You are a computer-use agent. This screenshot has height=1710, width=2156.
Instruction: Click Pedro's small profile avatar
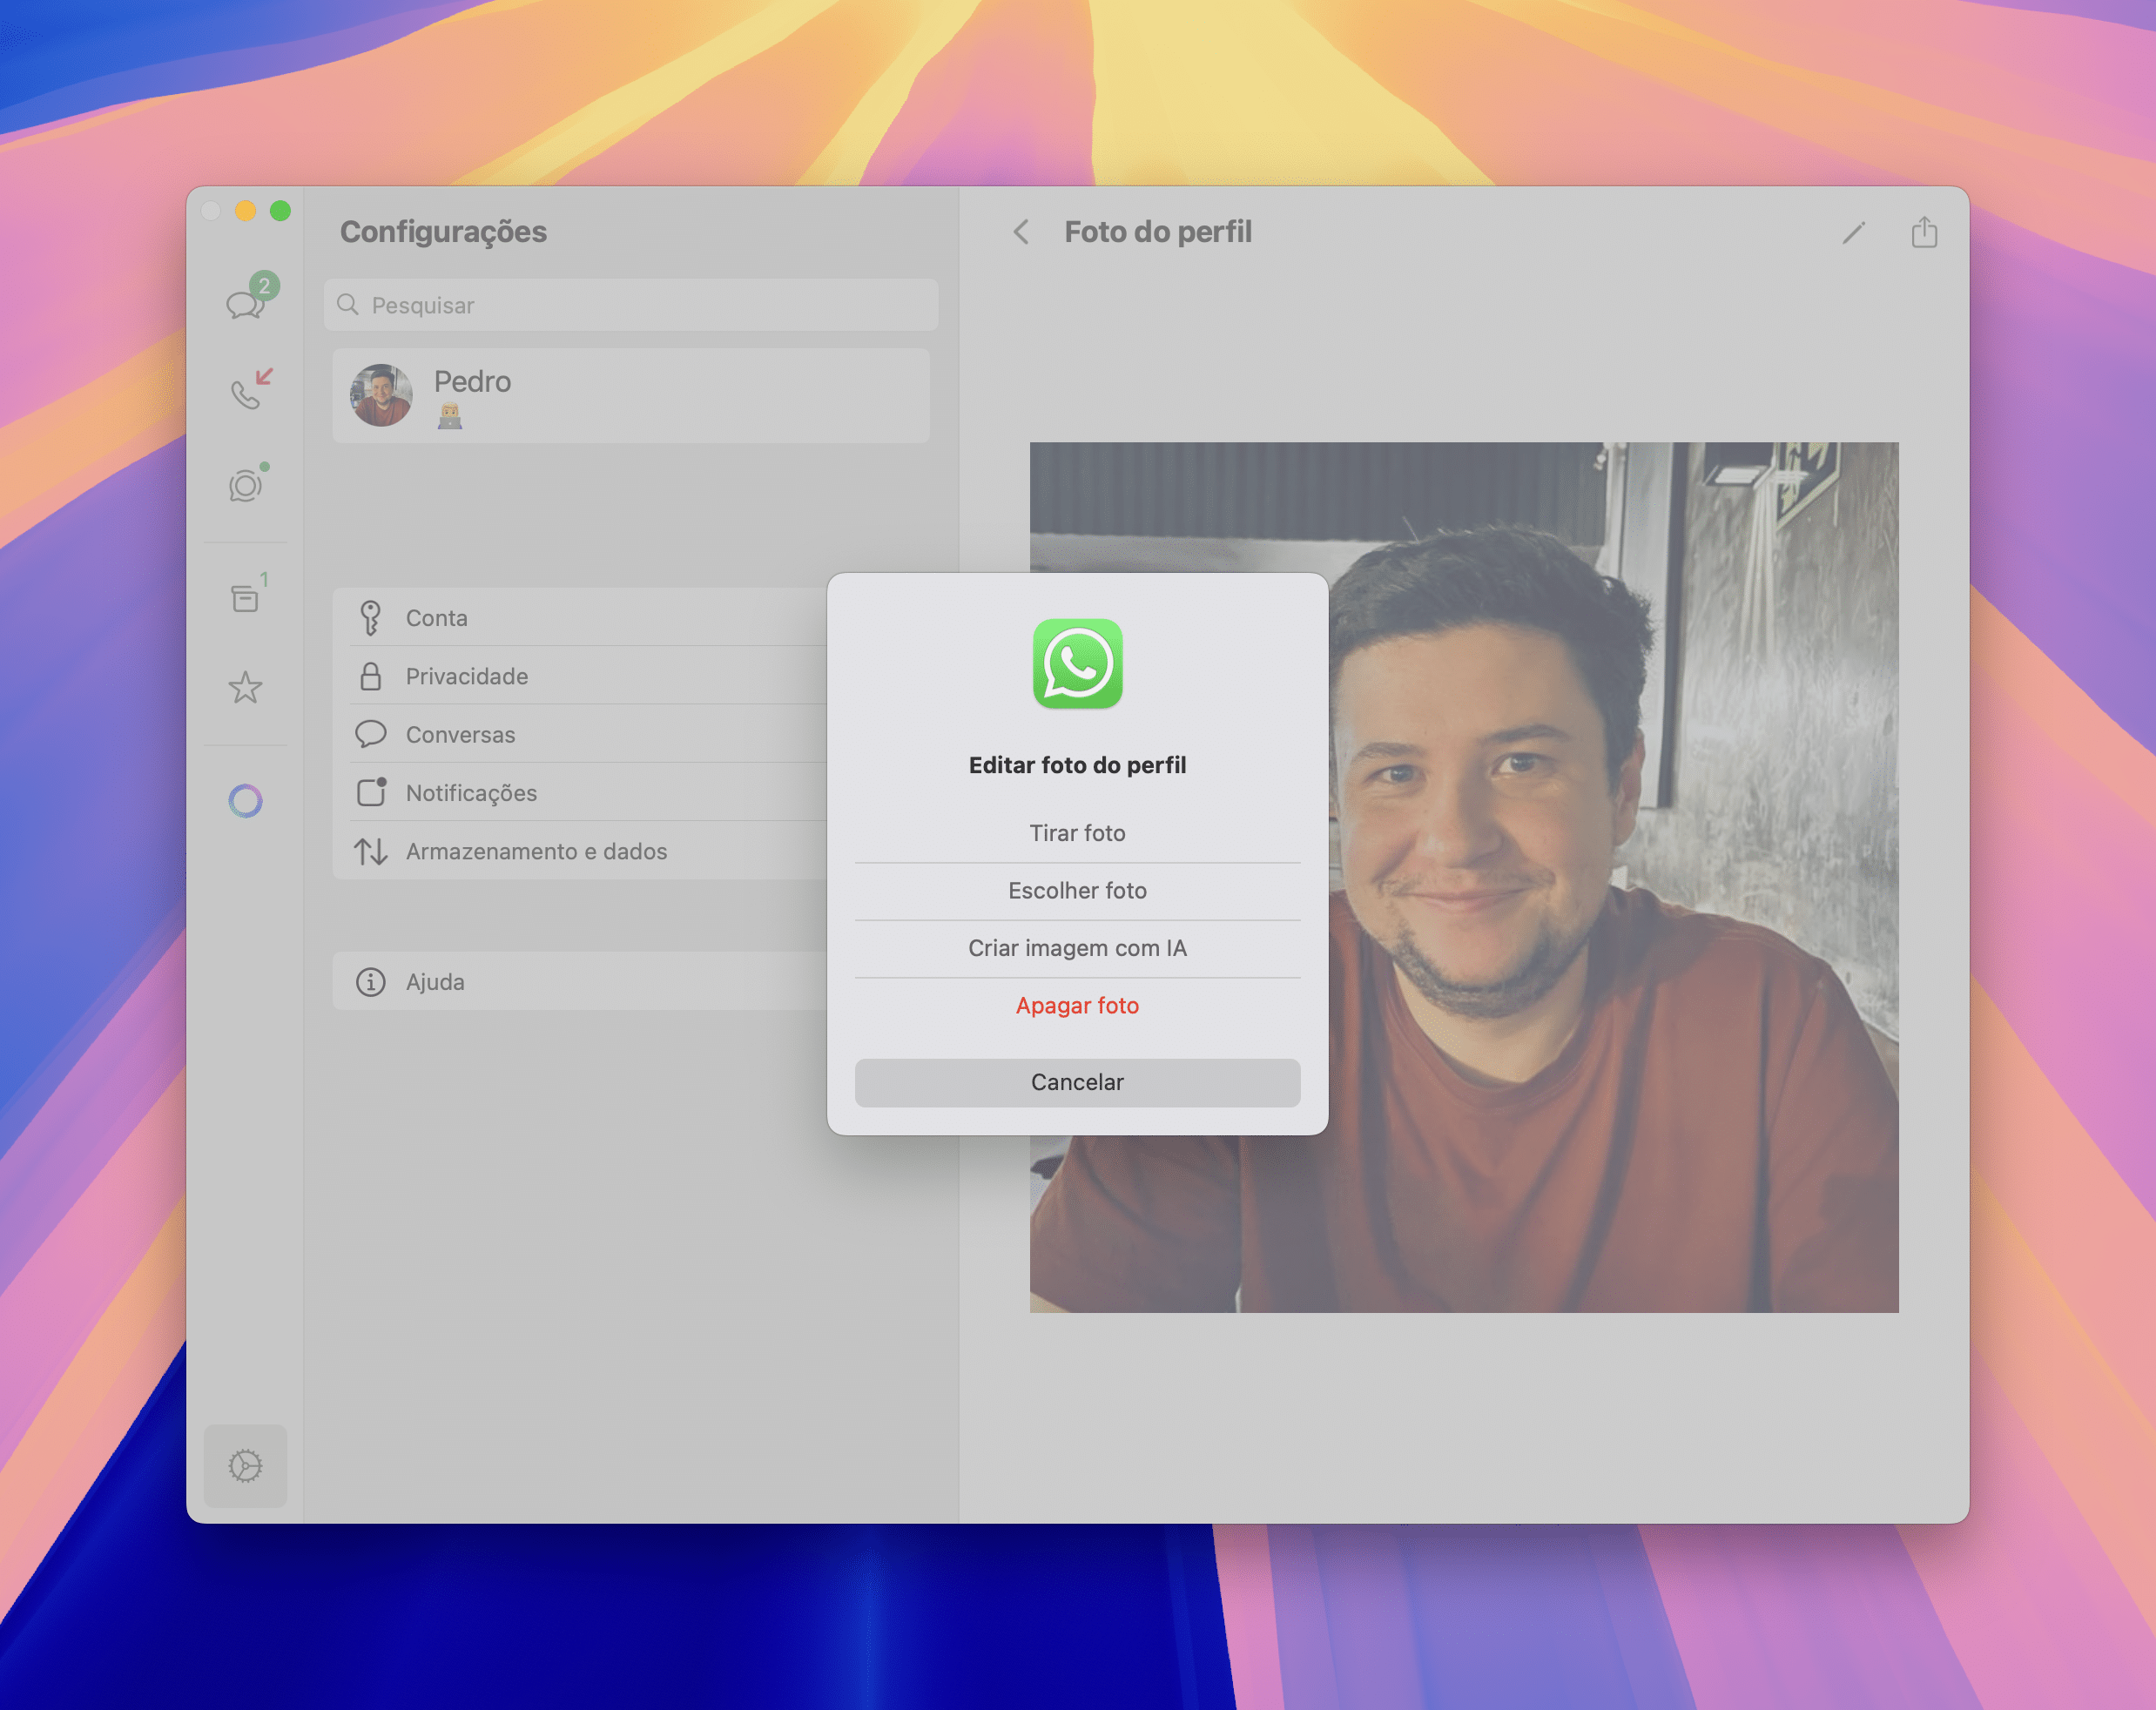381,395
